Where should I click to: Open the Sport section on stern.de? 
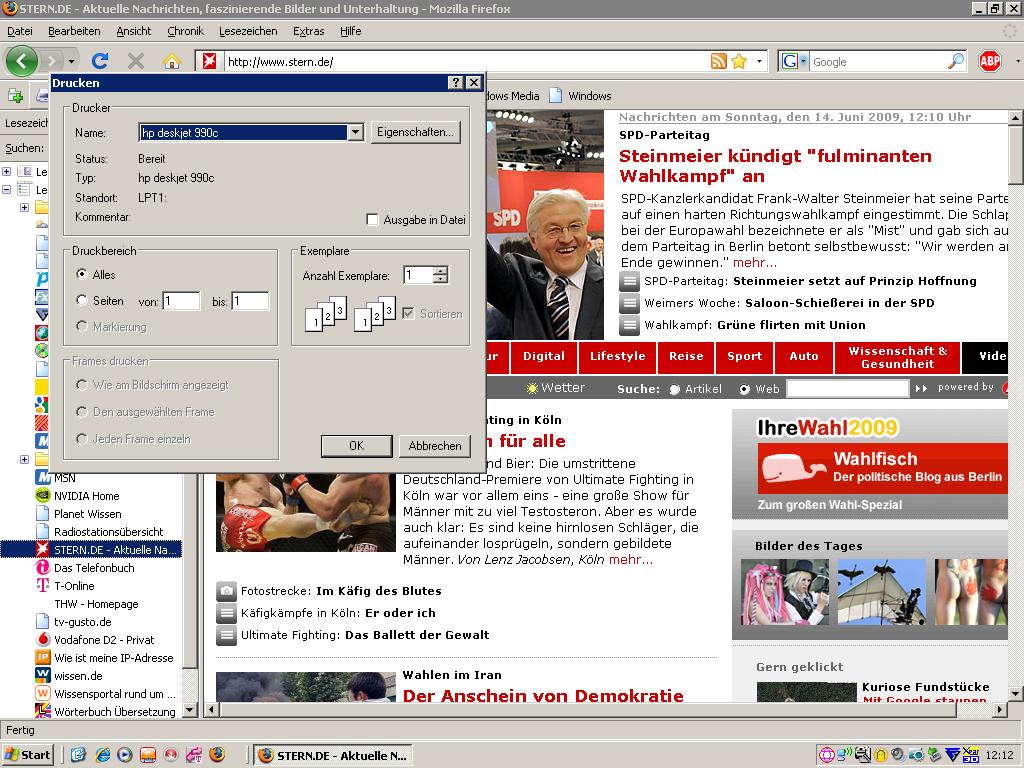pos(744,357)
